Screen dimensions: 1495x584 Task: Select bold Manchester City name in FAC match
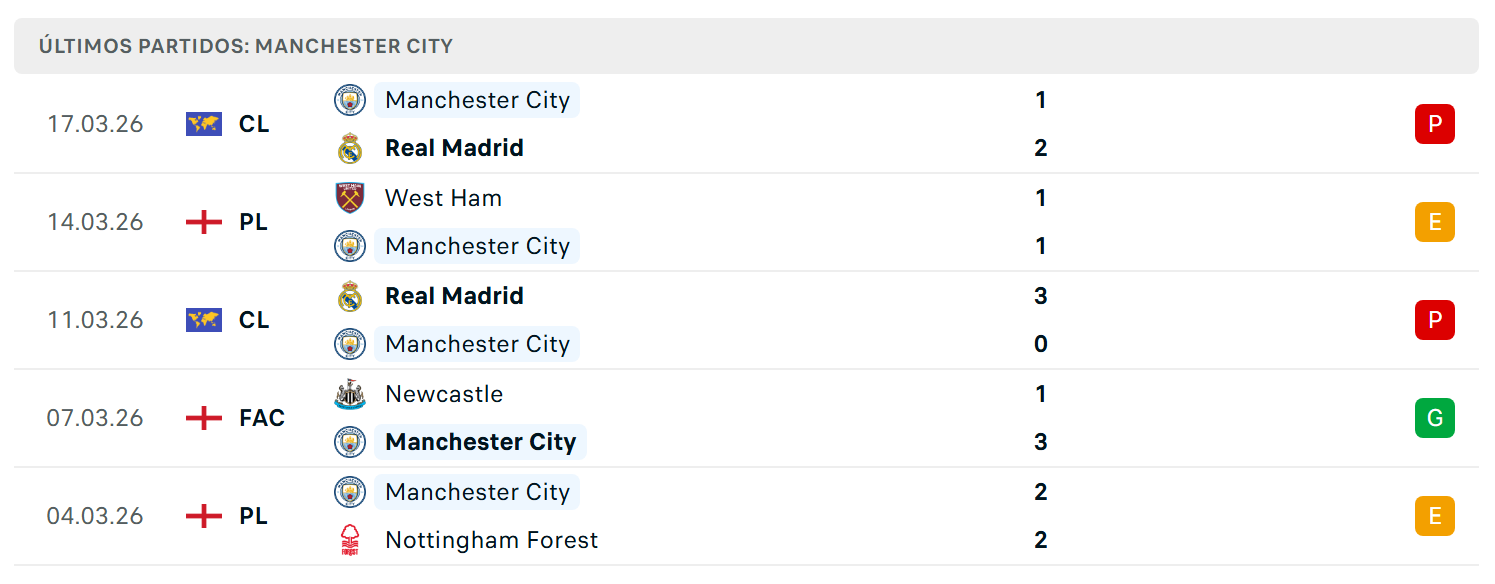point(480,442)
